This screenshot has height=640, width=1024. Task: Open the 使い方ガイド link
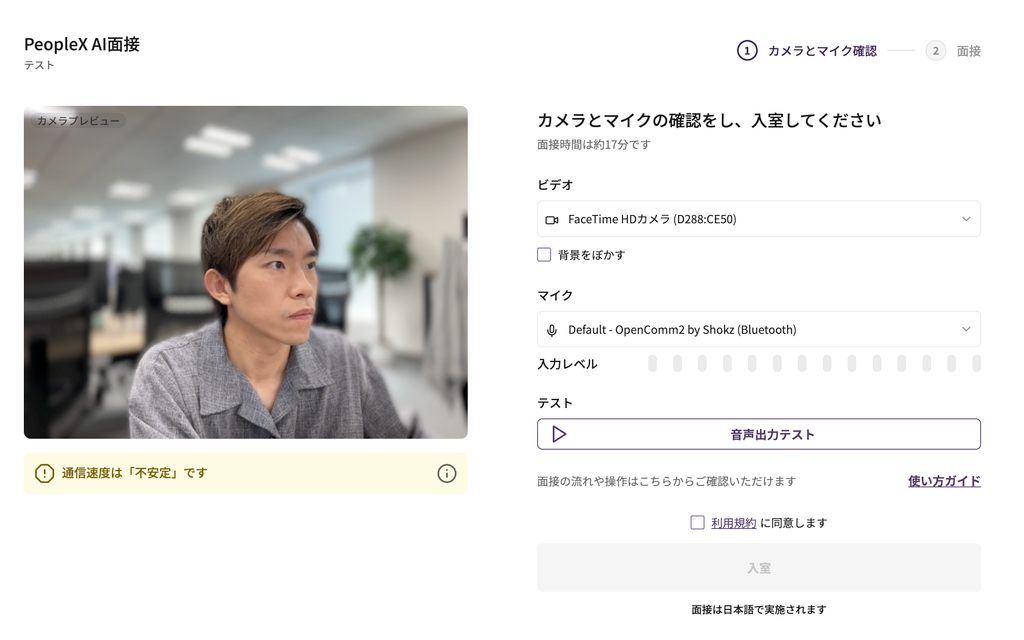[x=943, y=481]
